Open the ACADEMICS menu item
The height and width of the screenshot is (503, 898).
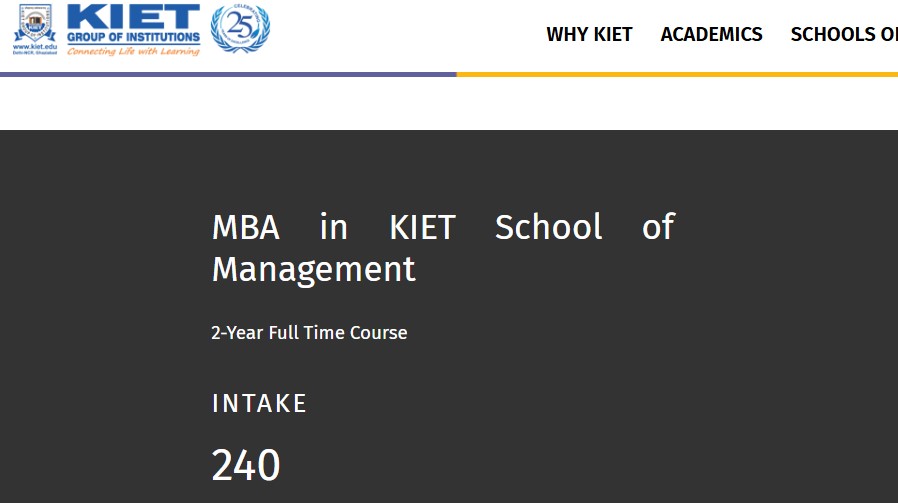(711, 34)
